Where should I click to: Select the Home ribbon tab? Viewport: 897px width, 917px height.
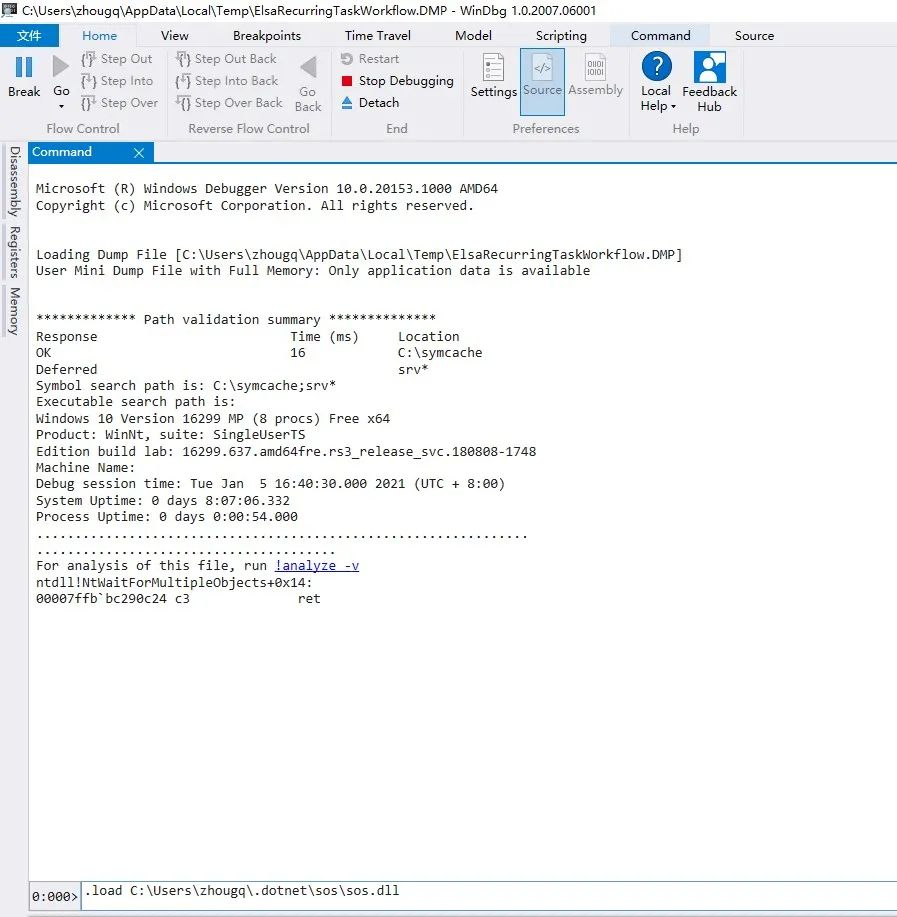pyautogui.click(x=99, y=36)
